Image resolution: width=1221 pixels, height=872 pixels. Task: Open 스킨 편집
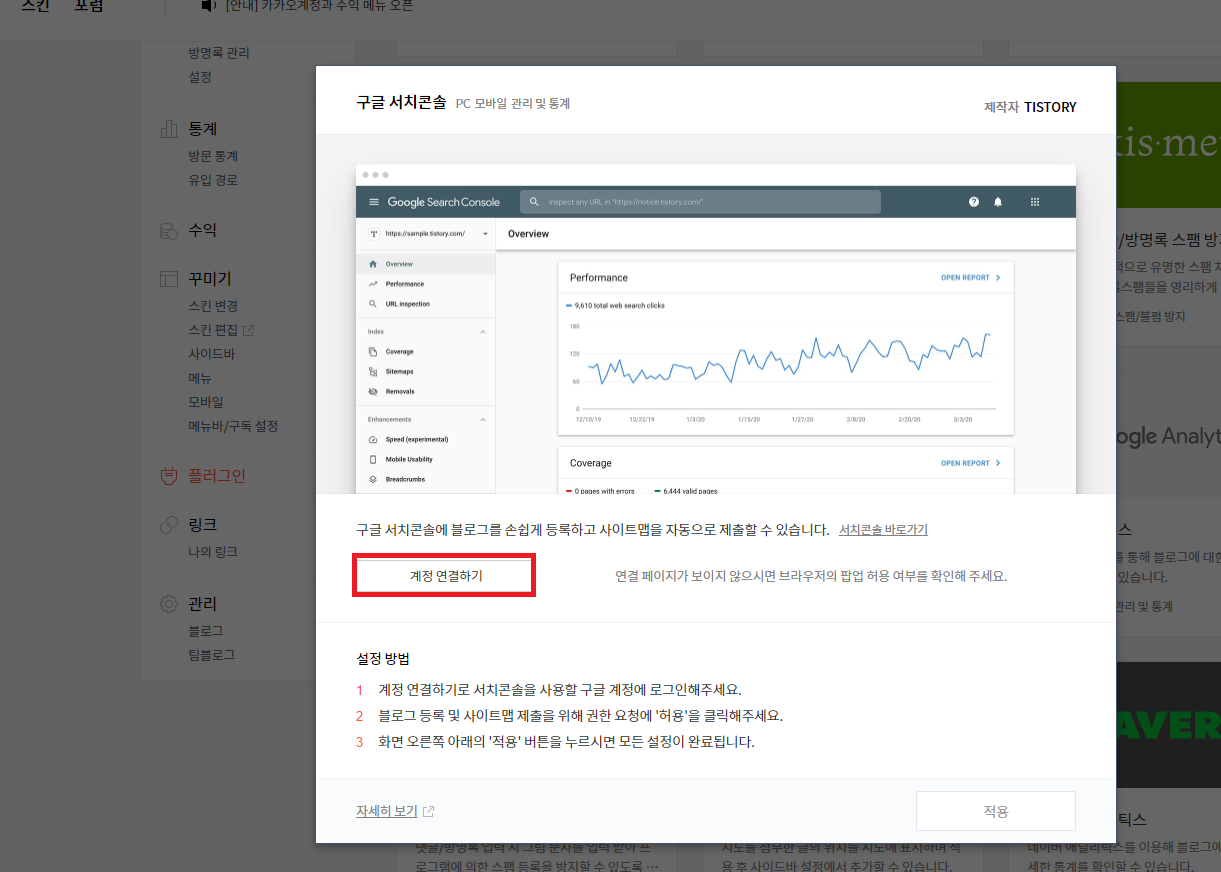coord(213,330)
